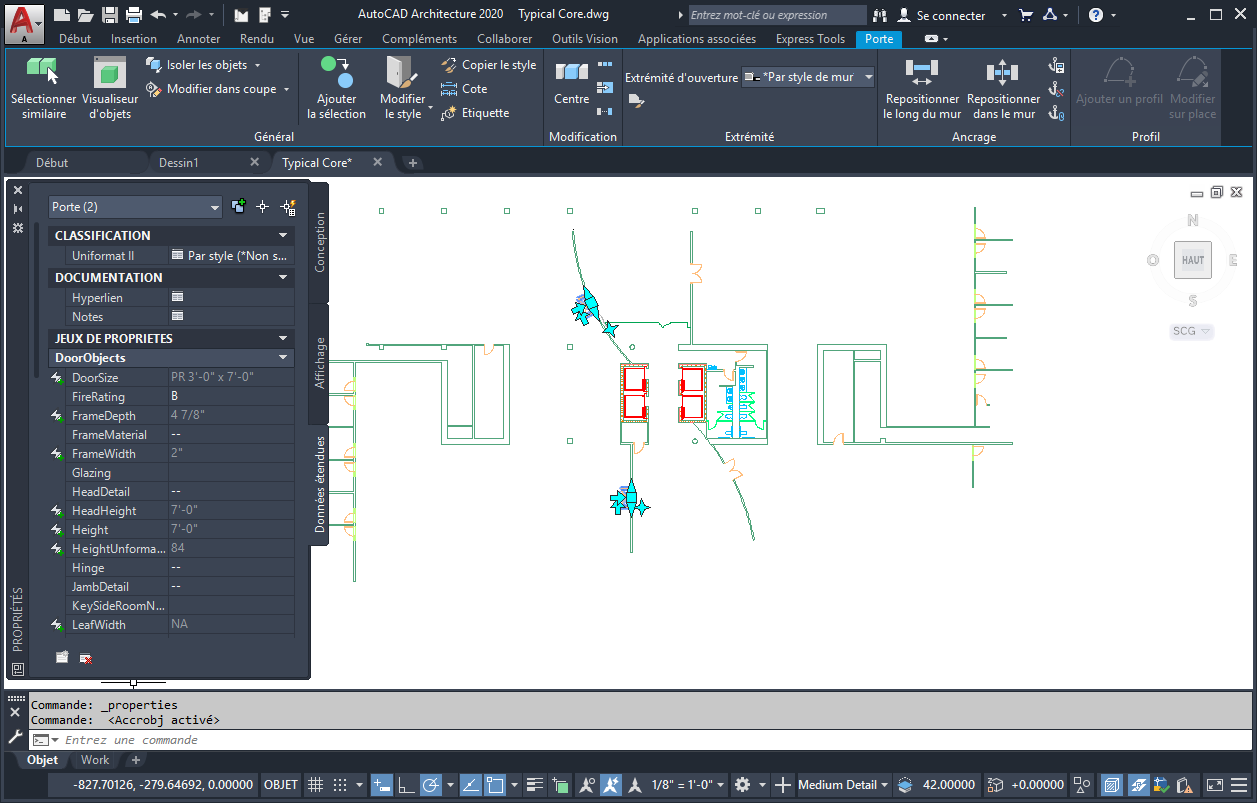This screenshot has width=1257, height=803.
Task: Click the new drawing tab plus button
Action: 413,163
